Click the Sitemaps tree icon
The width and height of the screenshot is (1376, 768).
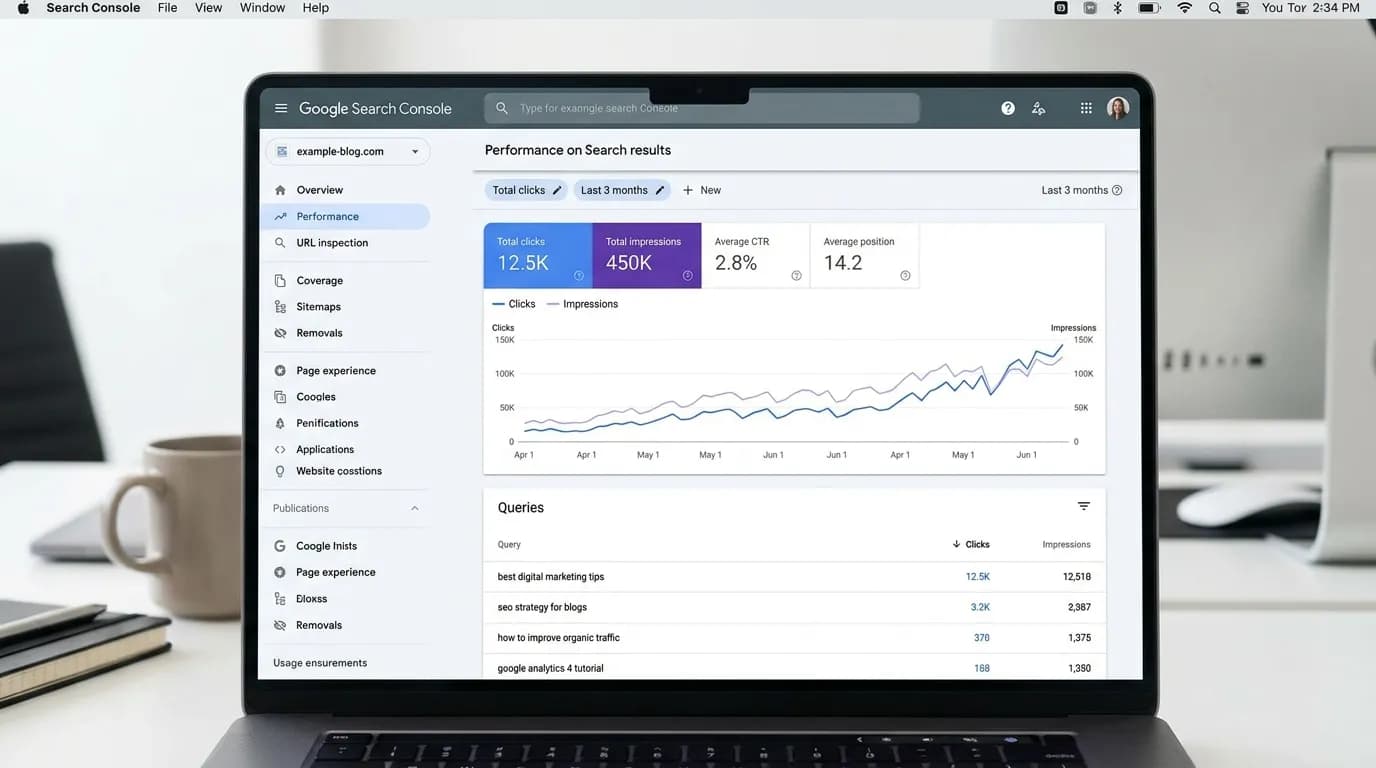click(x=280, y=307)
